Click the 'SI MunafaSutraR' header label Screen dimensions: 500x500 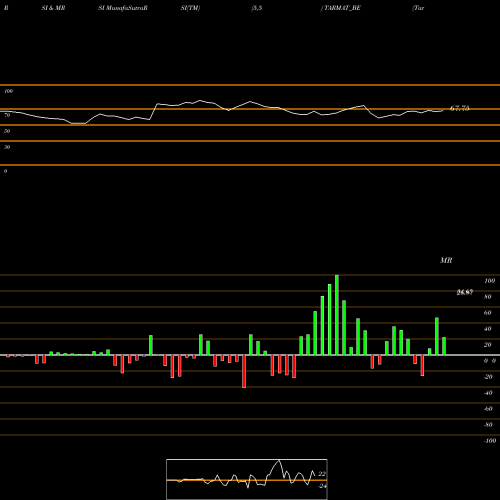[x=123, y=8]
